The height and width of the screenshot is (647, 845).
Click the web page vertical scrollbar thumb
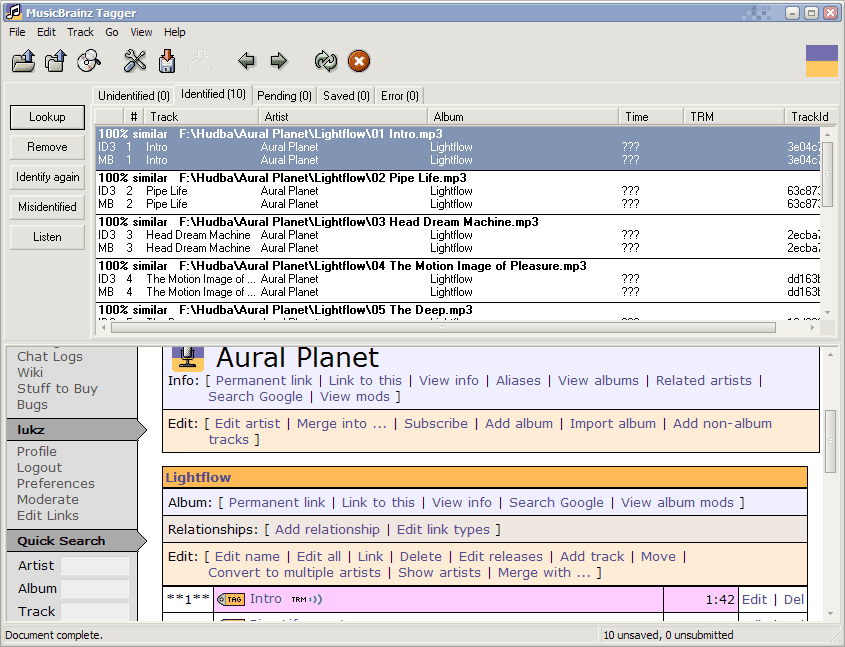pos(830,441)
